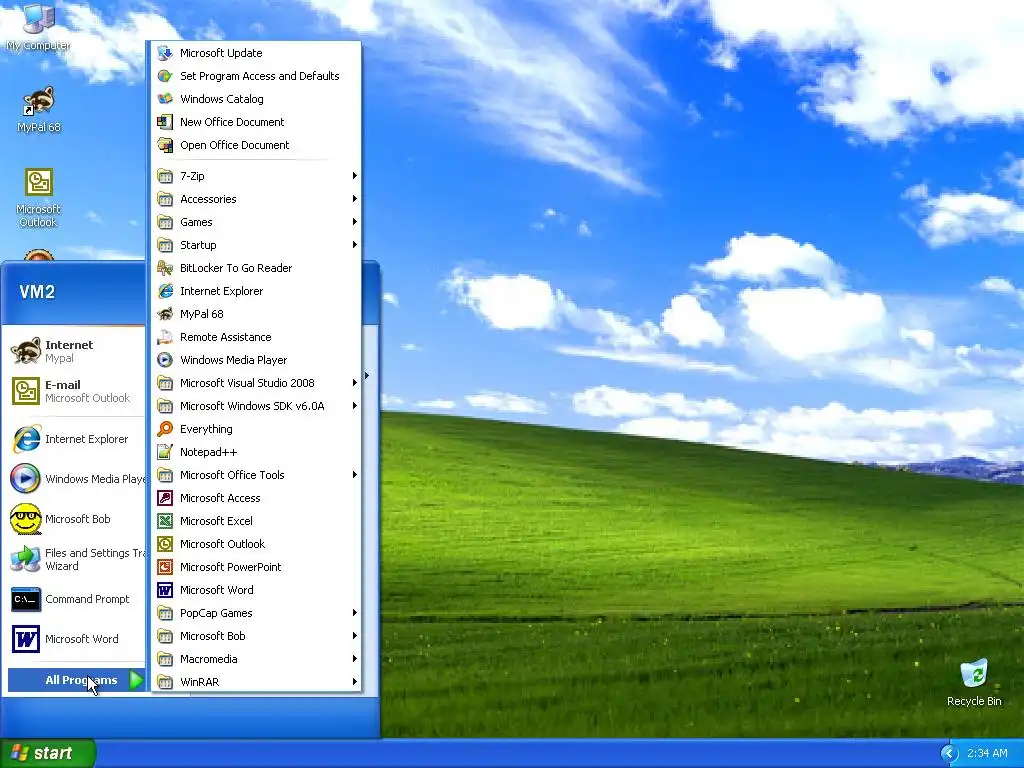
Task: Expand PopCap Games submenu
Action: click(256, 613)
